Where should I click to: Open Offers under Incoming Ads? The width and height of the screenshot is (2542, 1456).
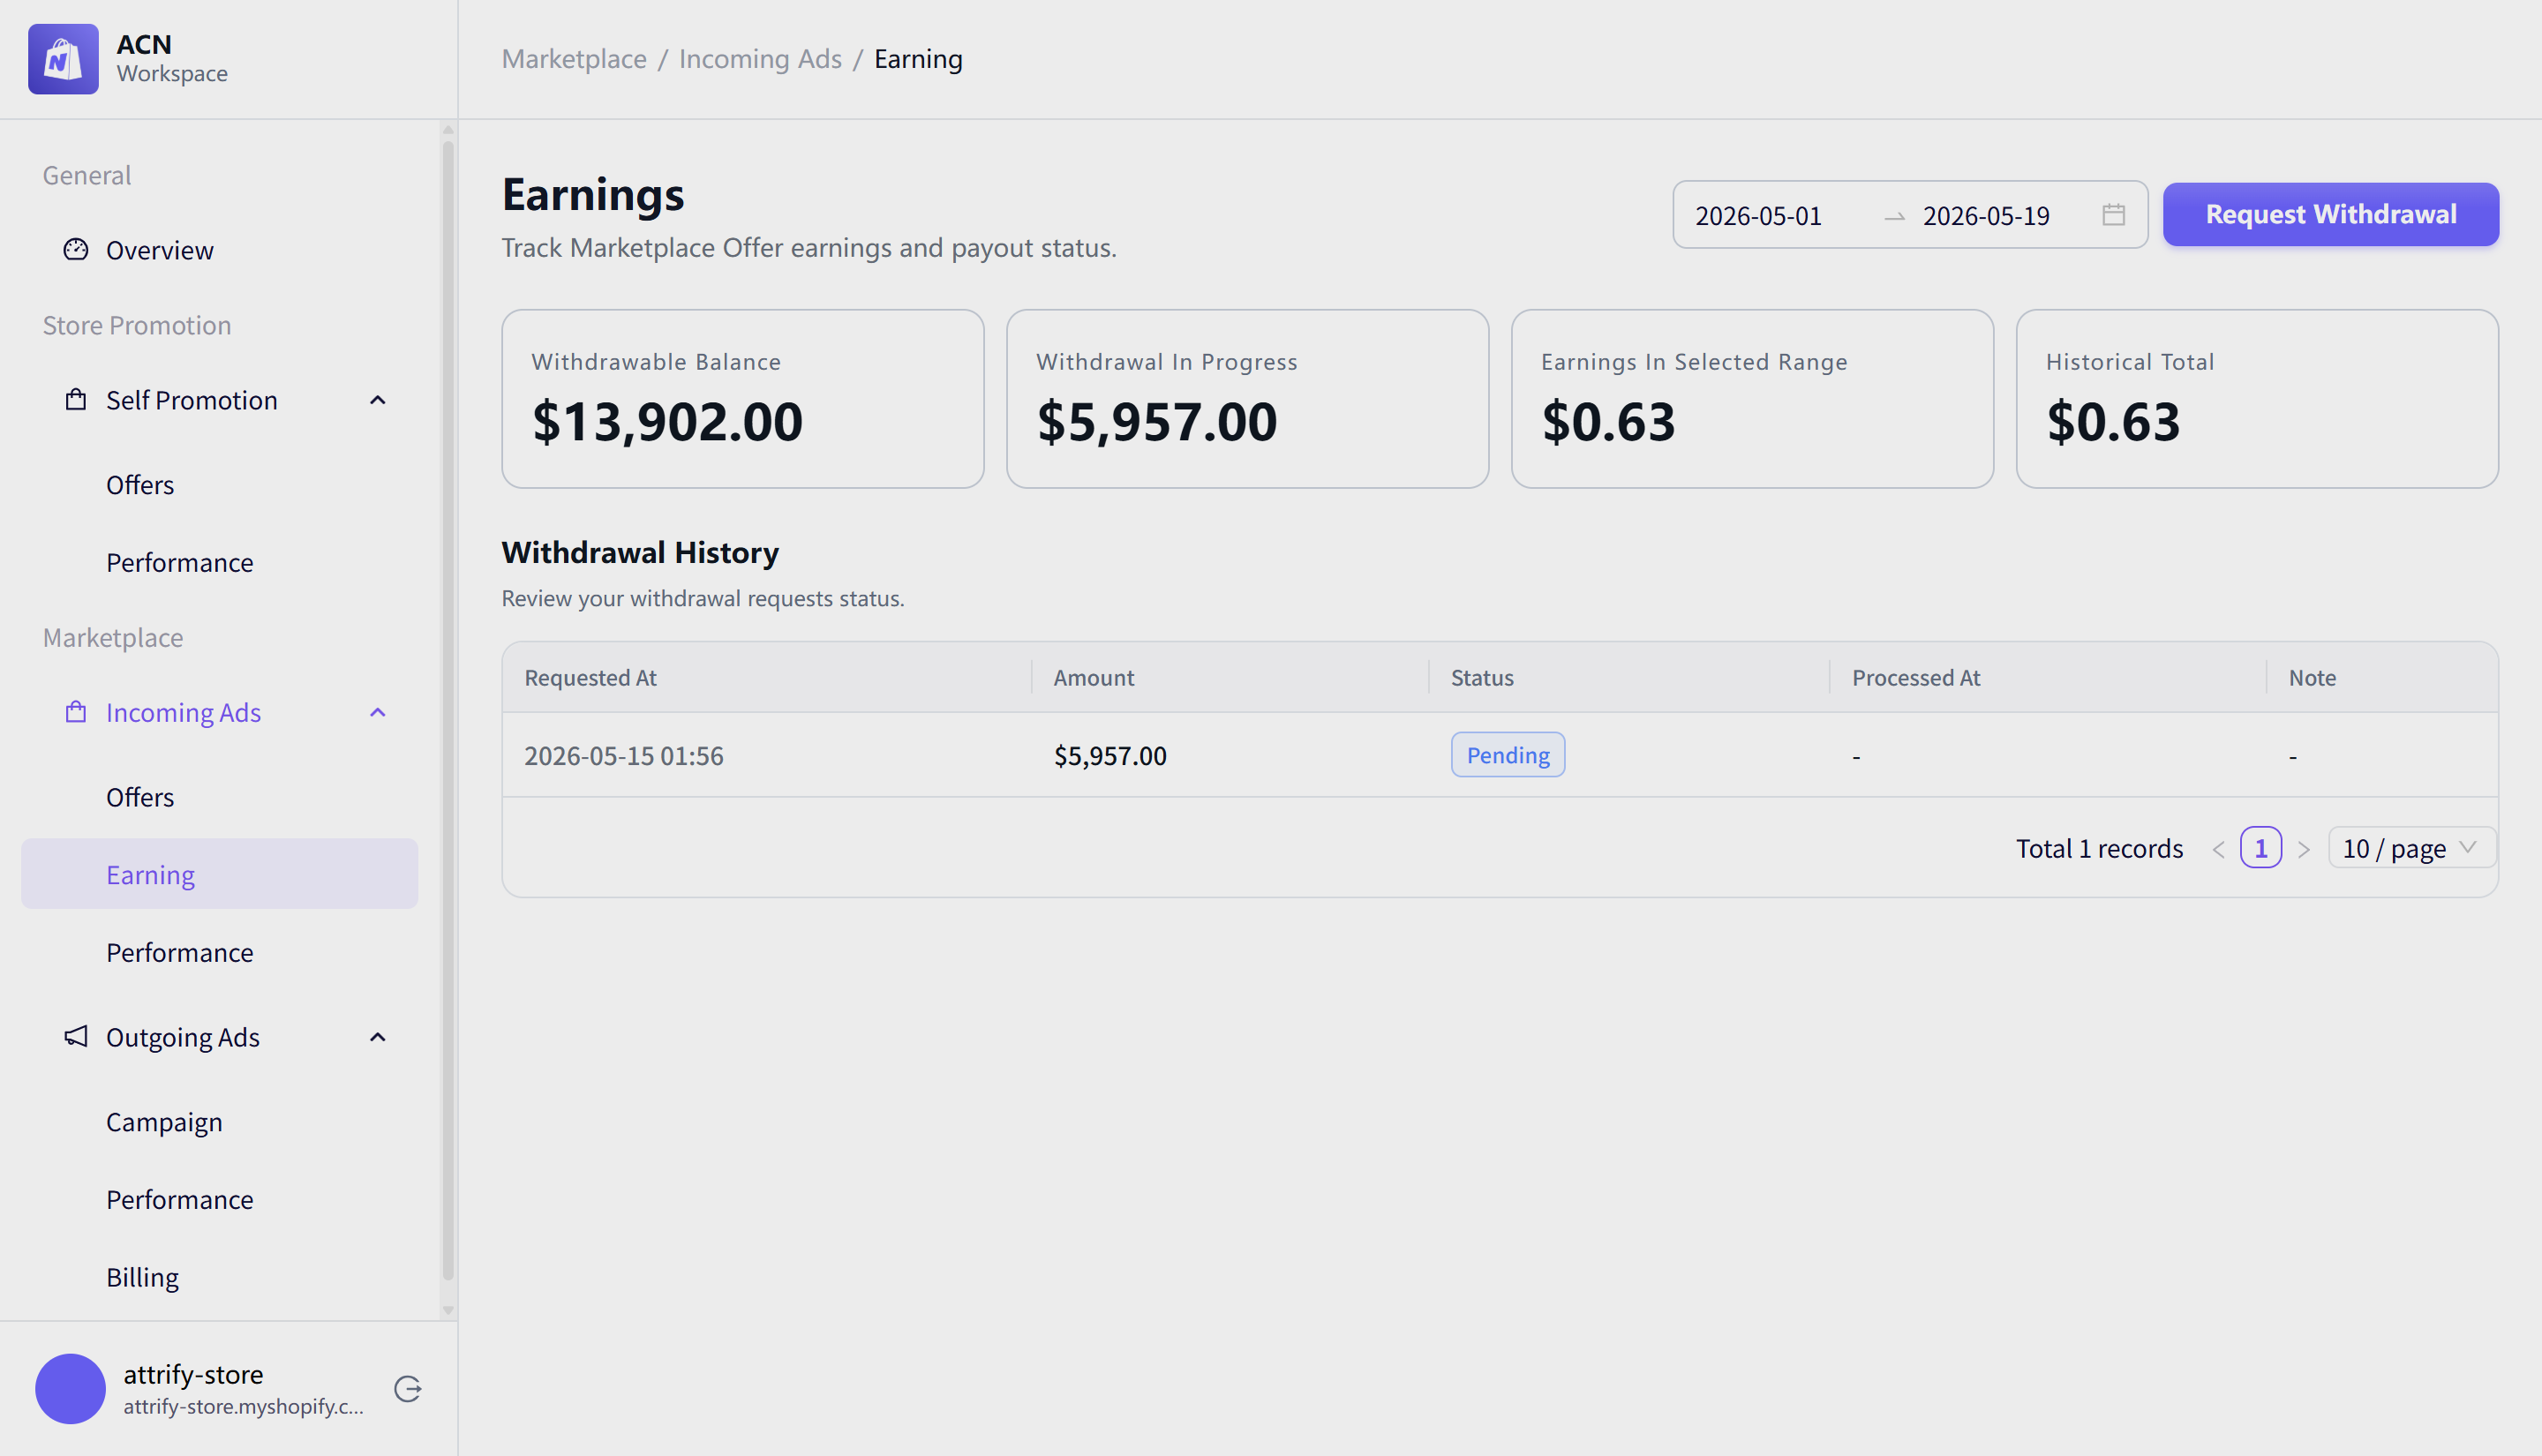pyautogui.click(x=220, y=797)
